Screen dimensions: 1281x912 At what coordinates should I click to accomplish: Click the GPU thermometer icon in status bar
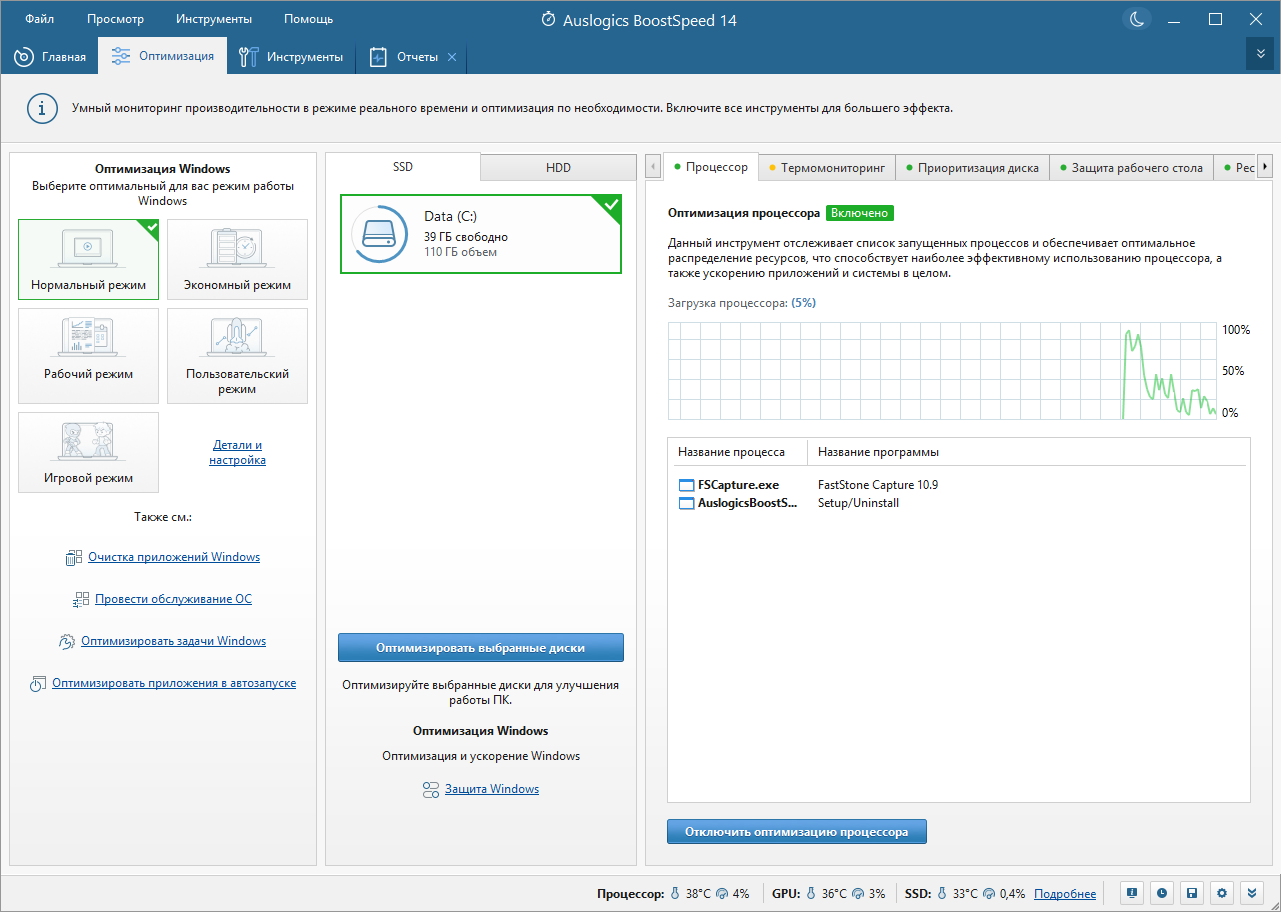(811, 894)
